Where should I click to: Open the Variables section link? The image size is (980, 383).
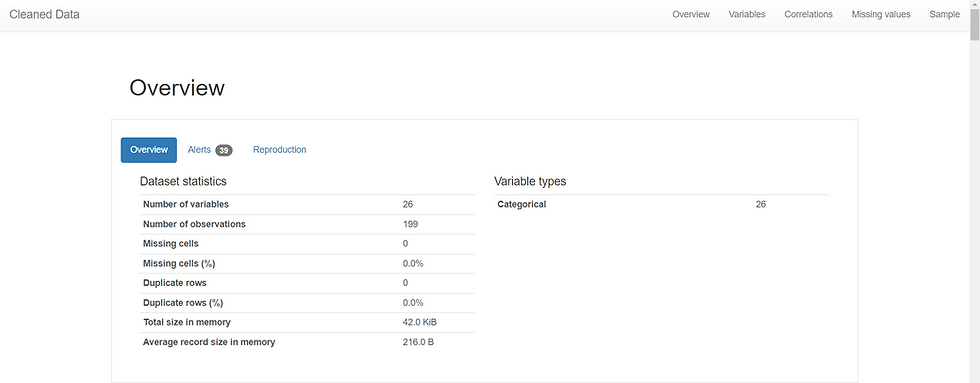746,14
